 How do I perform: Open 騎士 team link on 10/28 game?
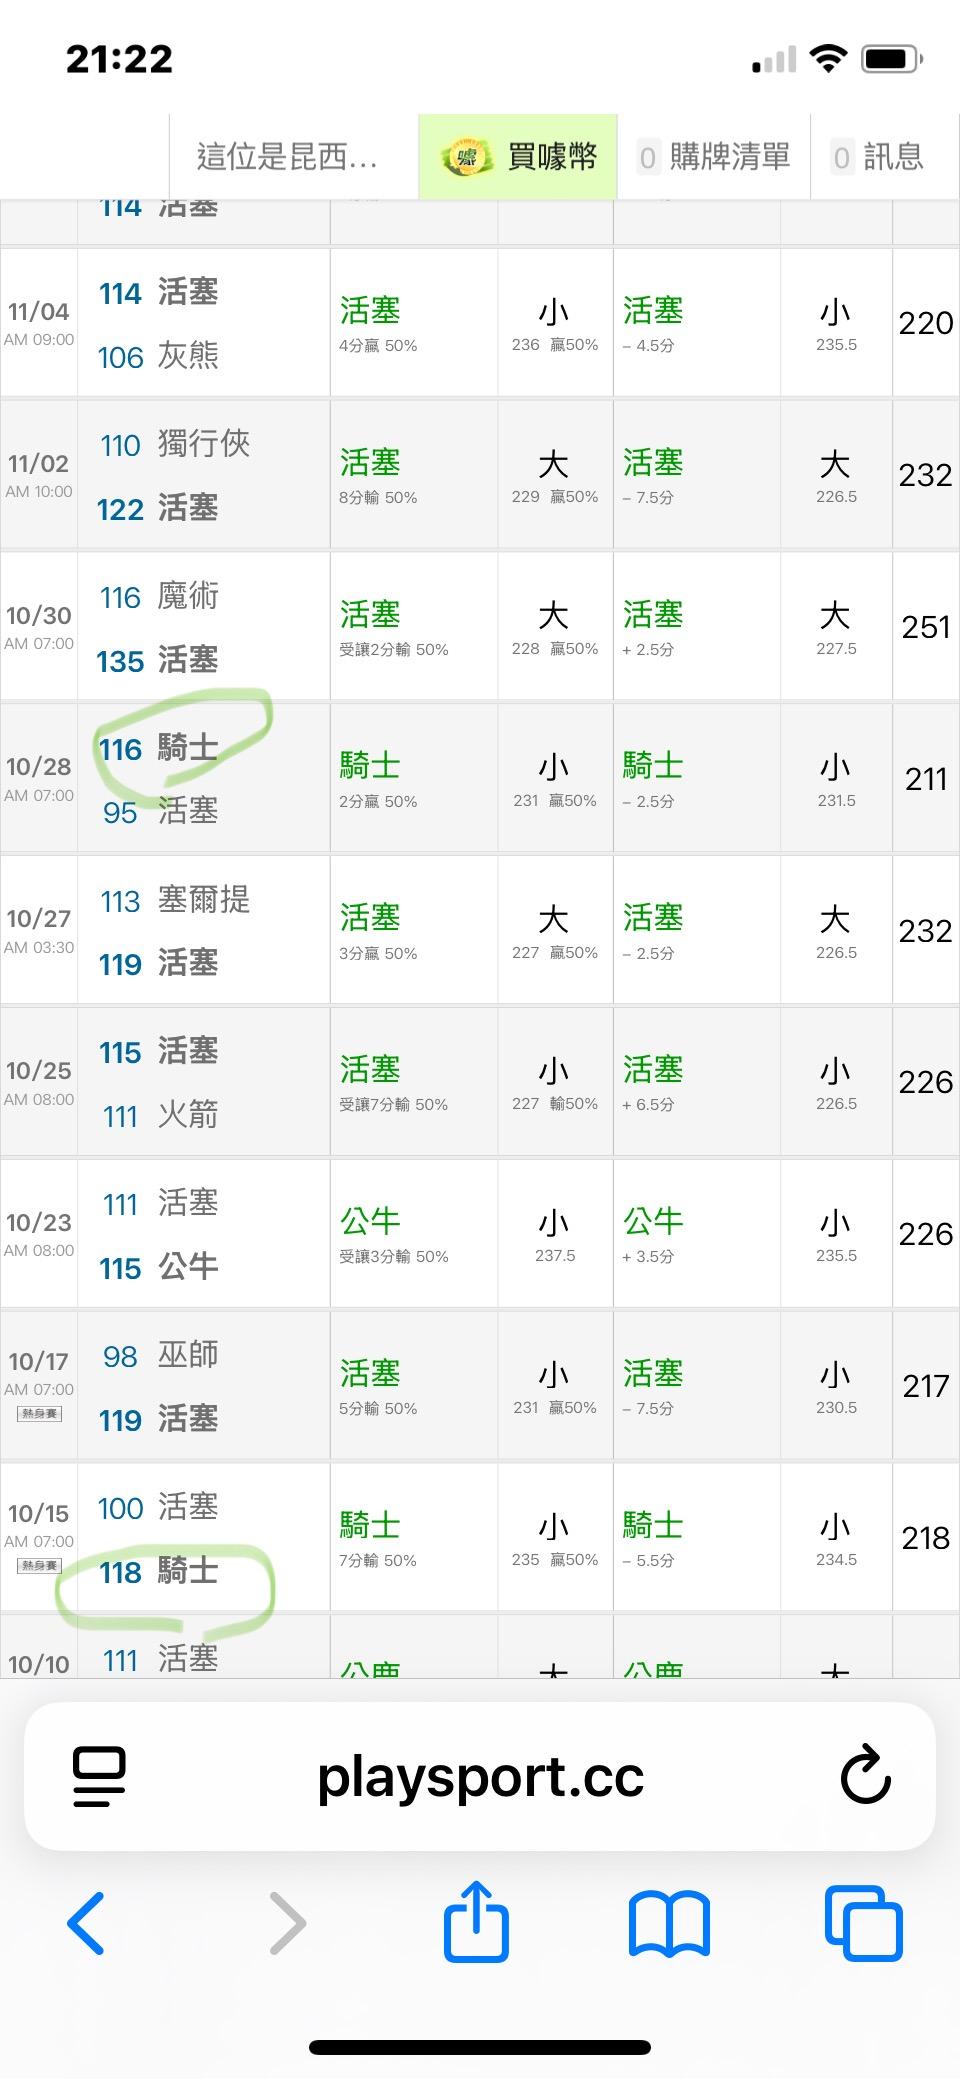coord(188,748)
